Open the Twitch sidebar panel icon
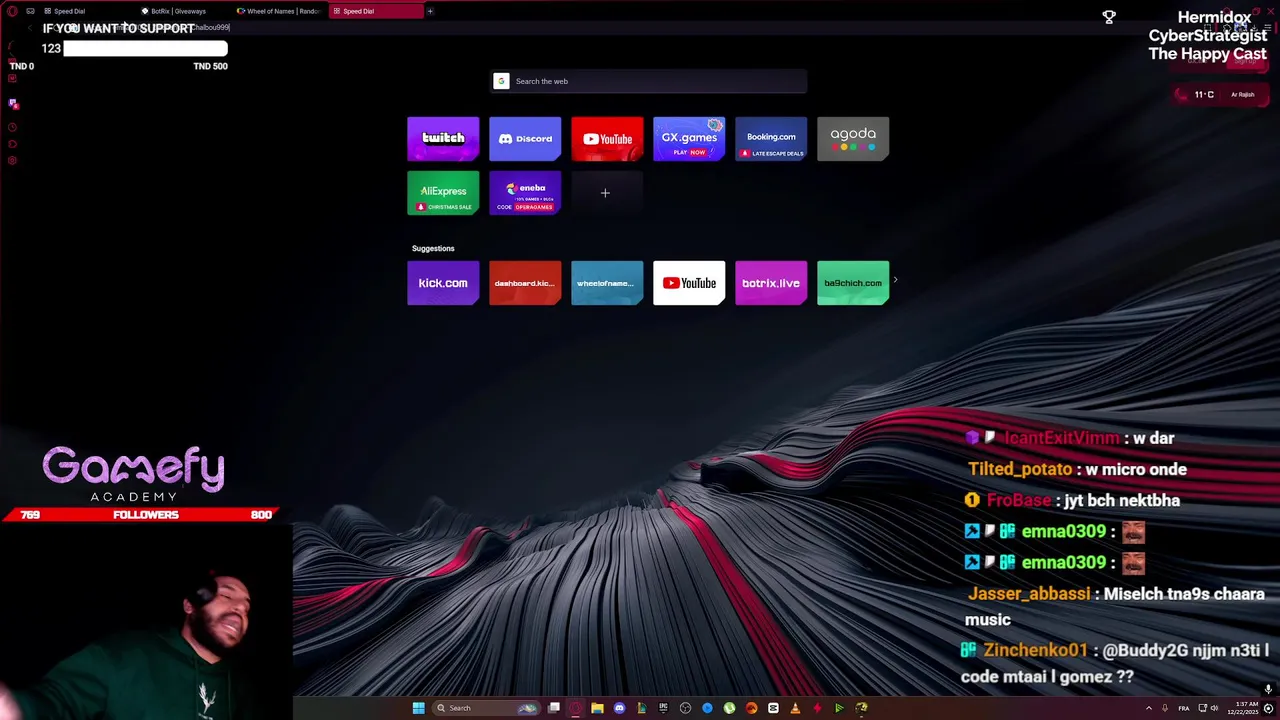This screenshot has height=720, width=1280. click(x=13, y=103)
